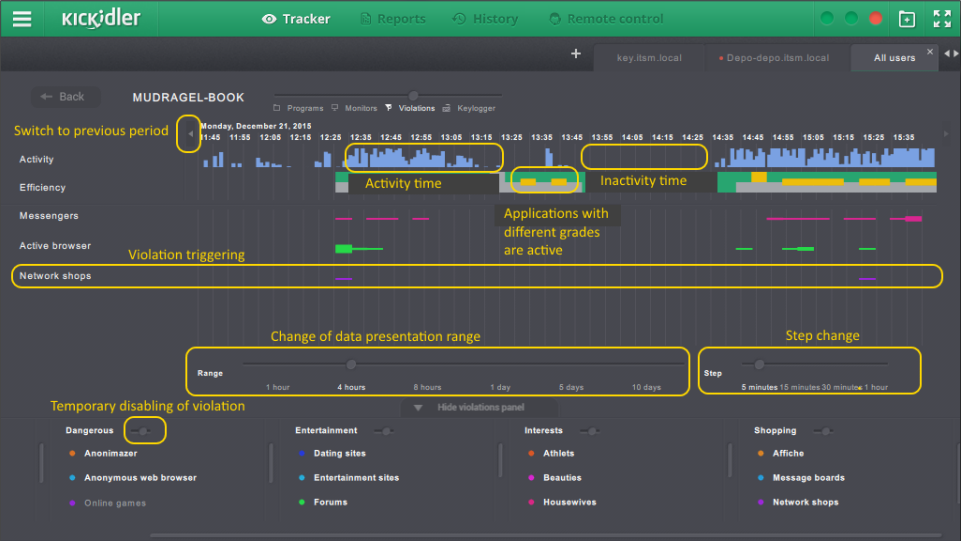Select the Keylogger view mode

pyautogui.click(x=469, y=109)
